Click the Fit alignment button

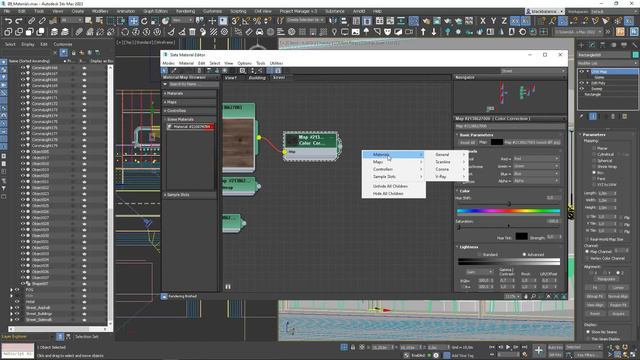tap(595, 287)
